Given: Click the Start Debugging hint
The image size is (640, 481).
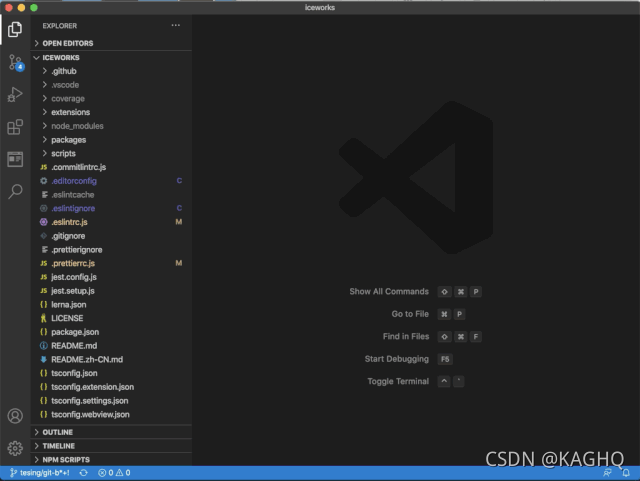Looking at the screenshot, I should [397, 359].
